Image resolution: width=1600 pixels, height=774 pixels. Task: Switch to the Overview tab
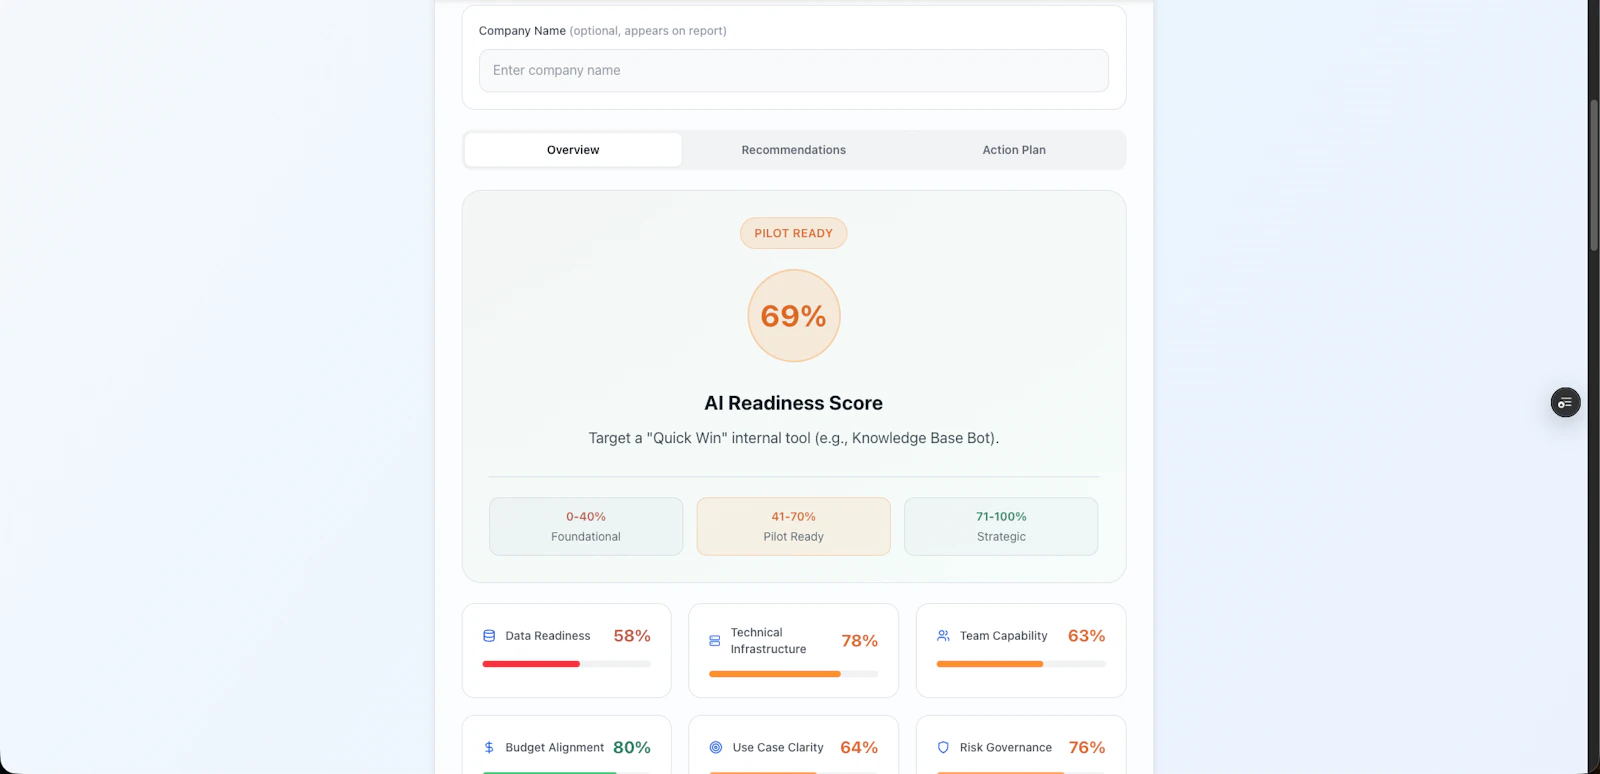point(573,150)
